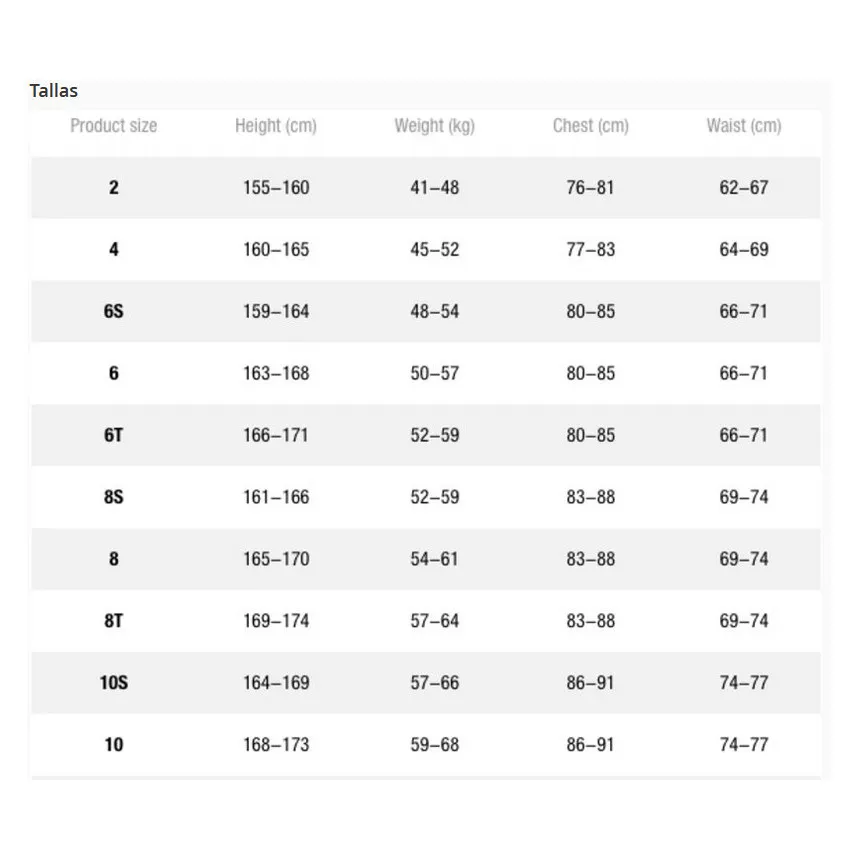Click the Weight (kg) column header
The height and width of the screenshot is (860, 860).
coord(434,126)
